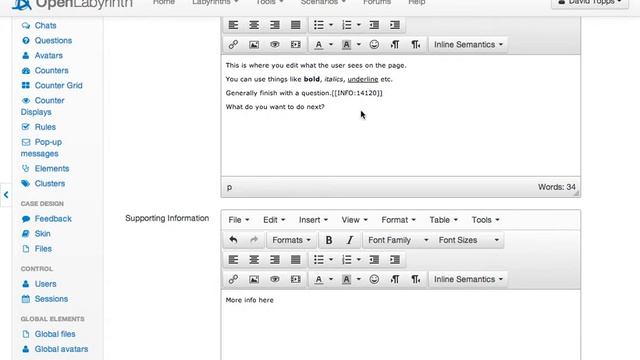Insert image in Supporting Information editor
The height and width of the screenshot is (360, 640).
(254, 279)
